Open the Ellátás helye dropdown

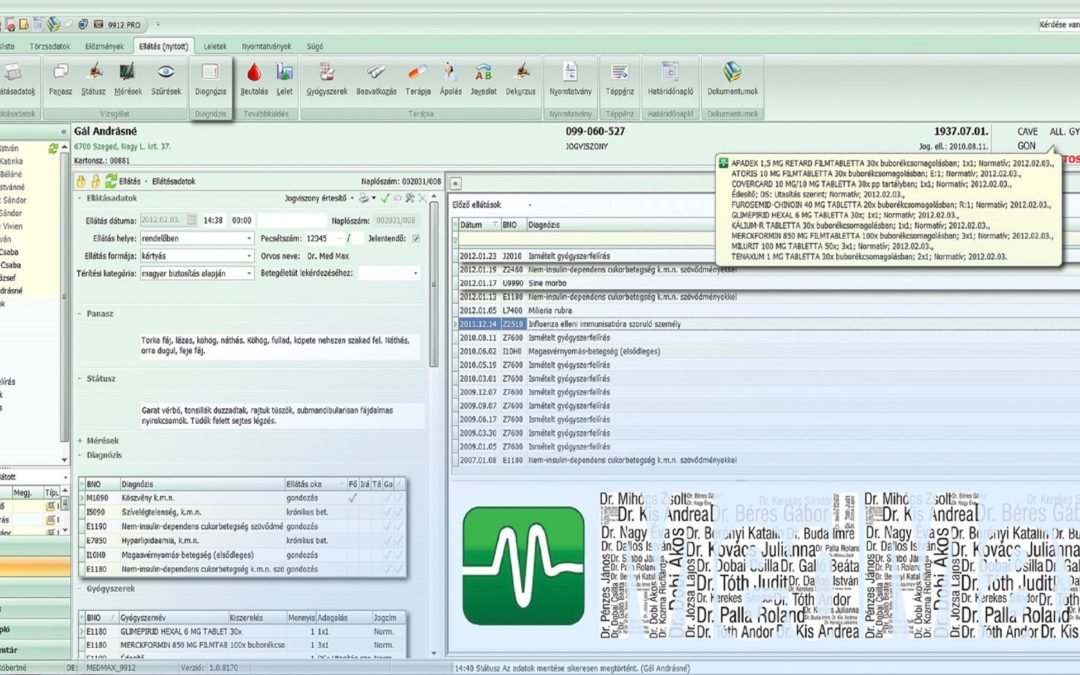248,238
